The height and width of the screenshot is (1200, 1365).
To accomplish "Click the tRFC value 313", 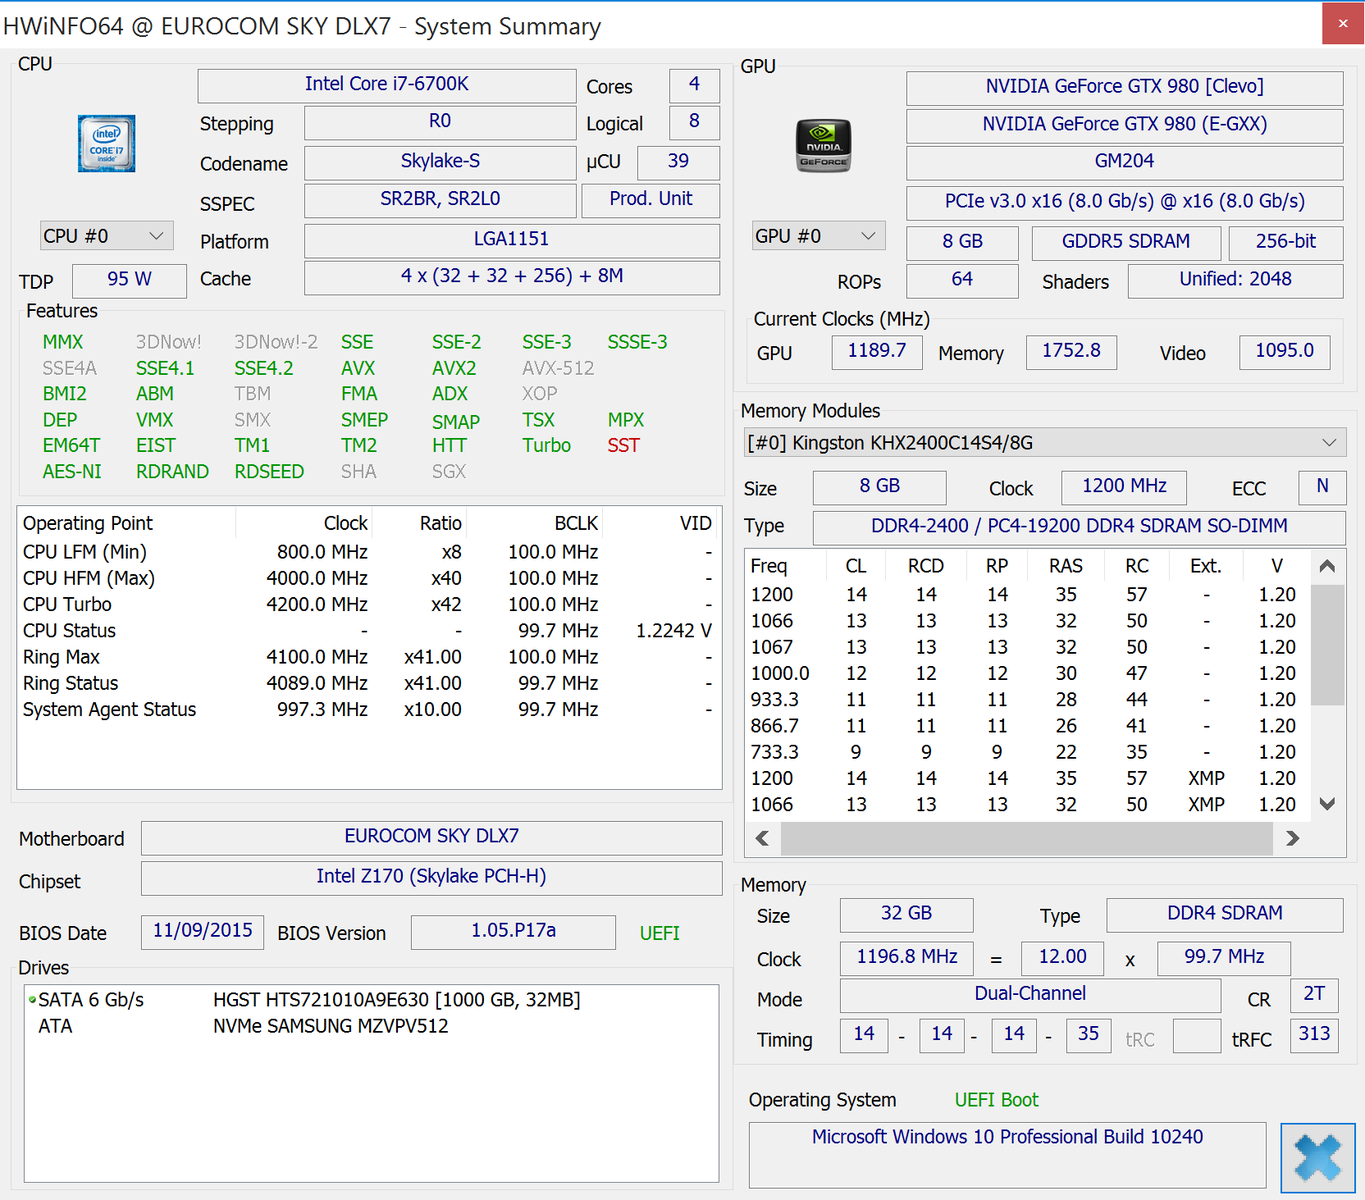I will (x=1314, y=1035).
